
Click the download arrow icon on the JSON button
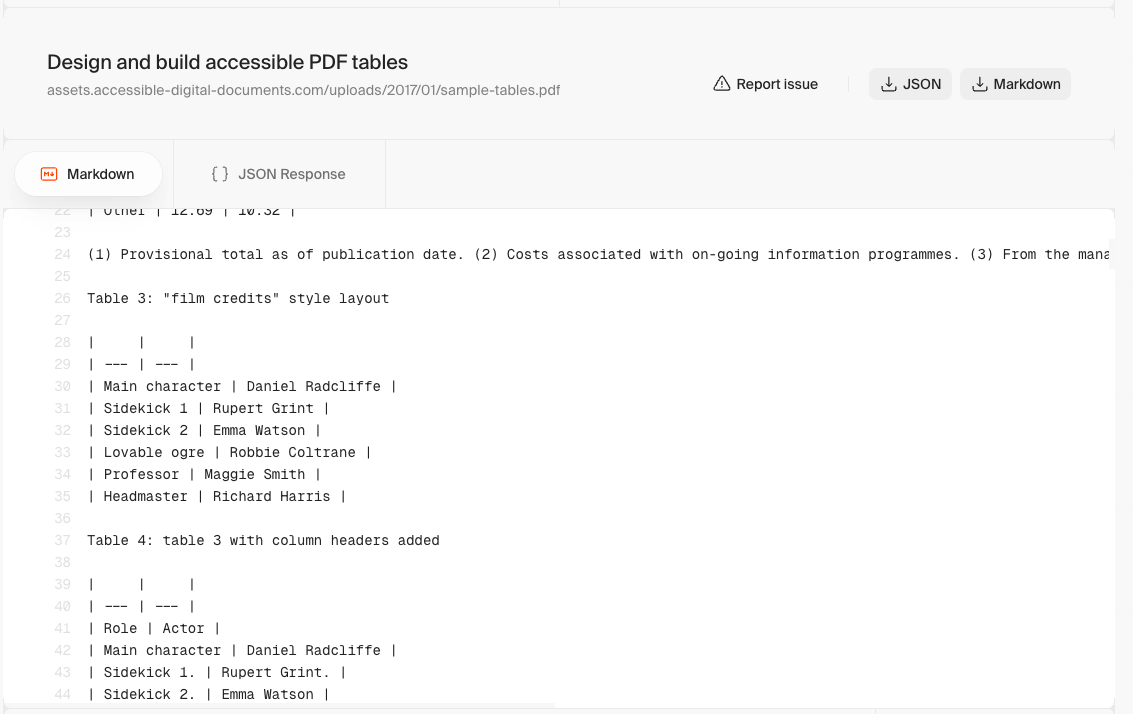pos(887,84)
